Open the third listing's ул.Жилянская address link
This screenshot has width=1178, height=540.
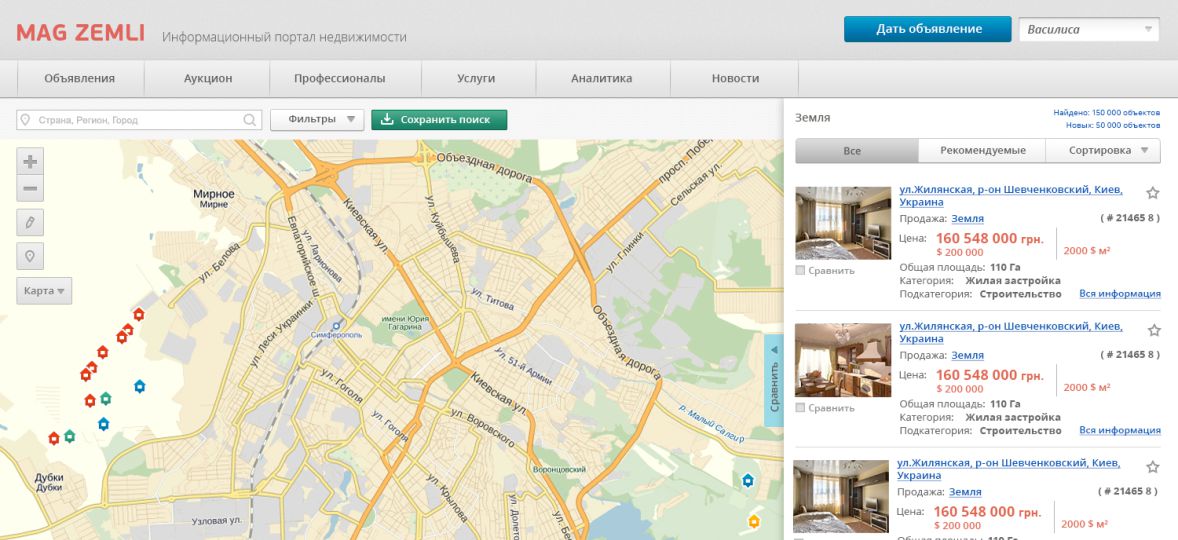[x=1009, y=469]
